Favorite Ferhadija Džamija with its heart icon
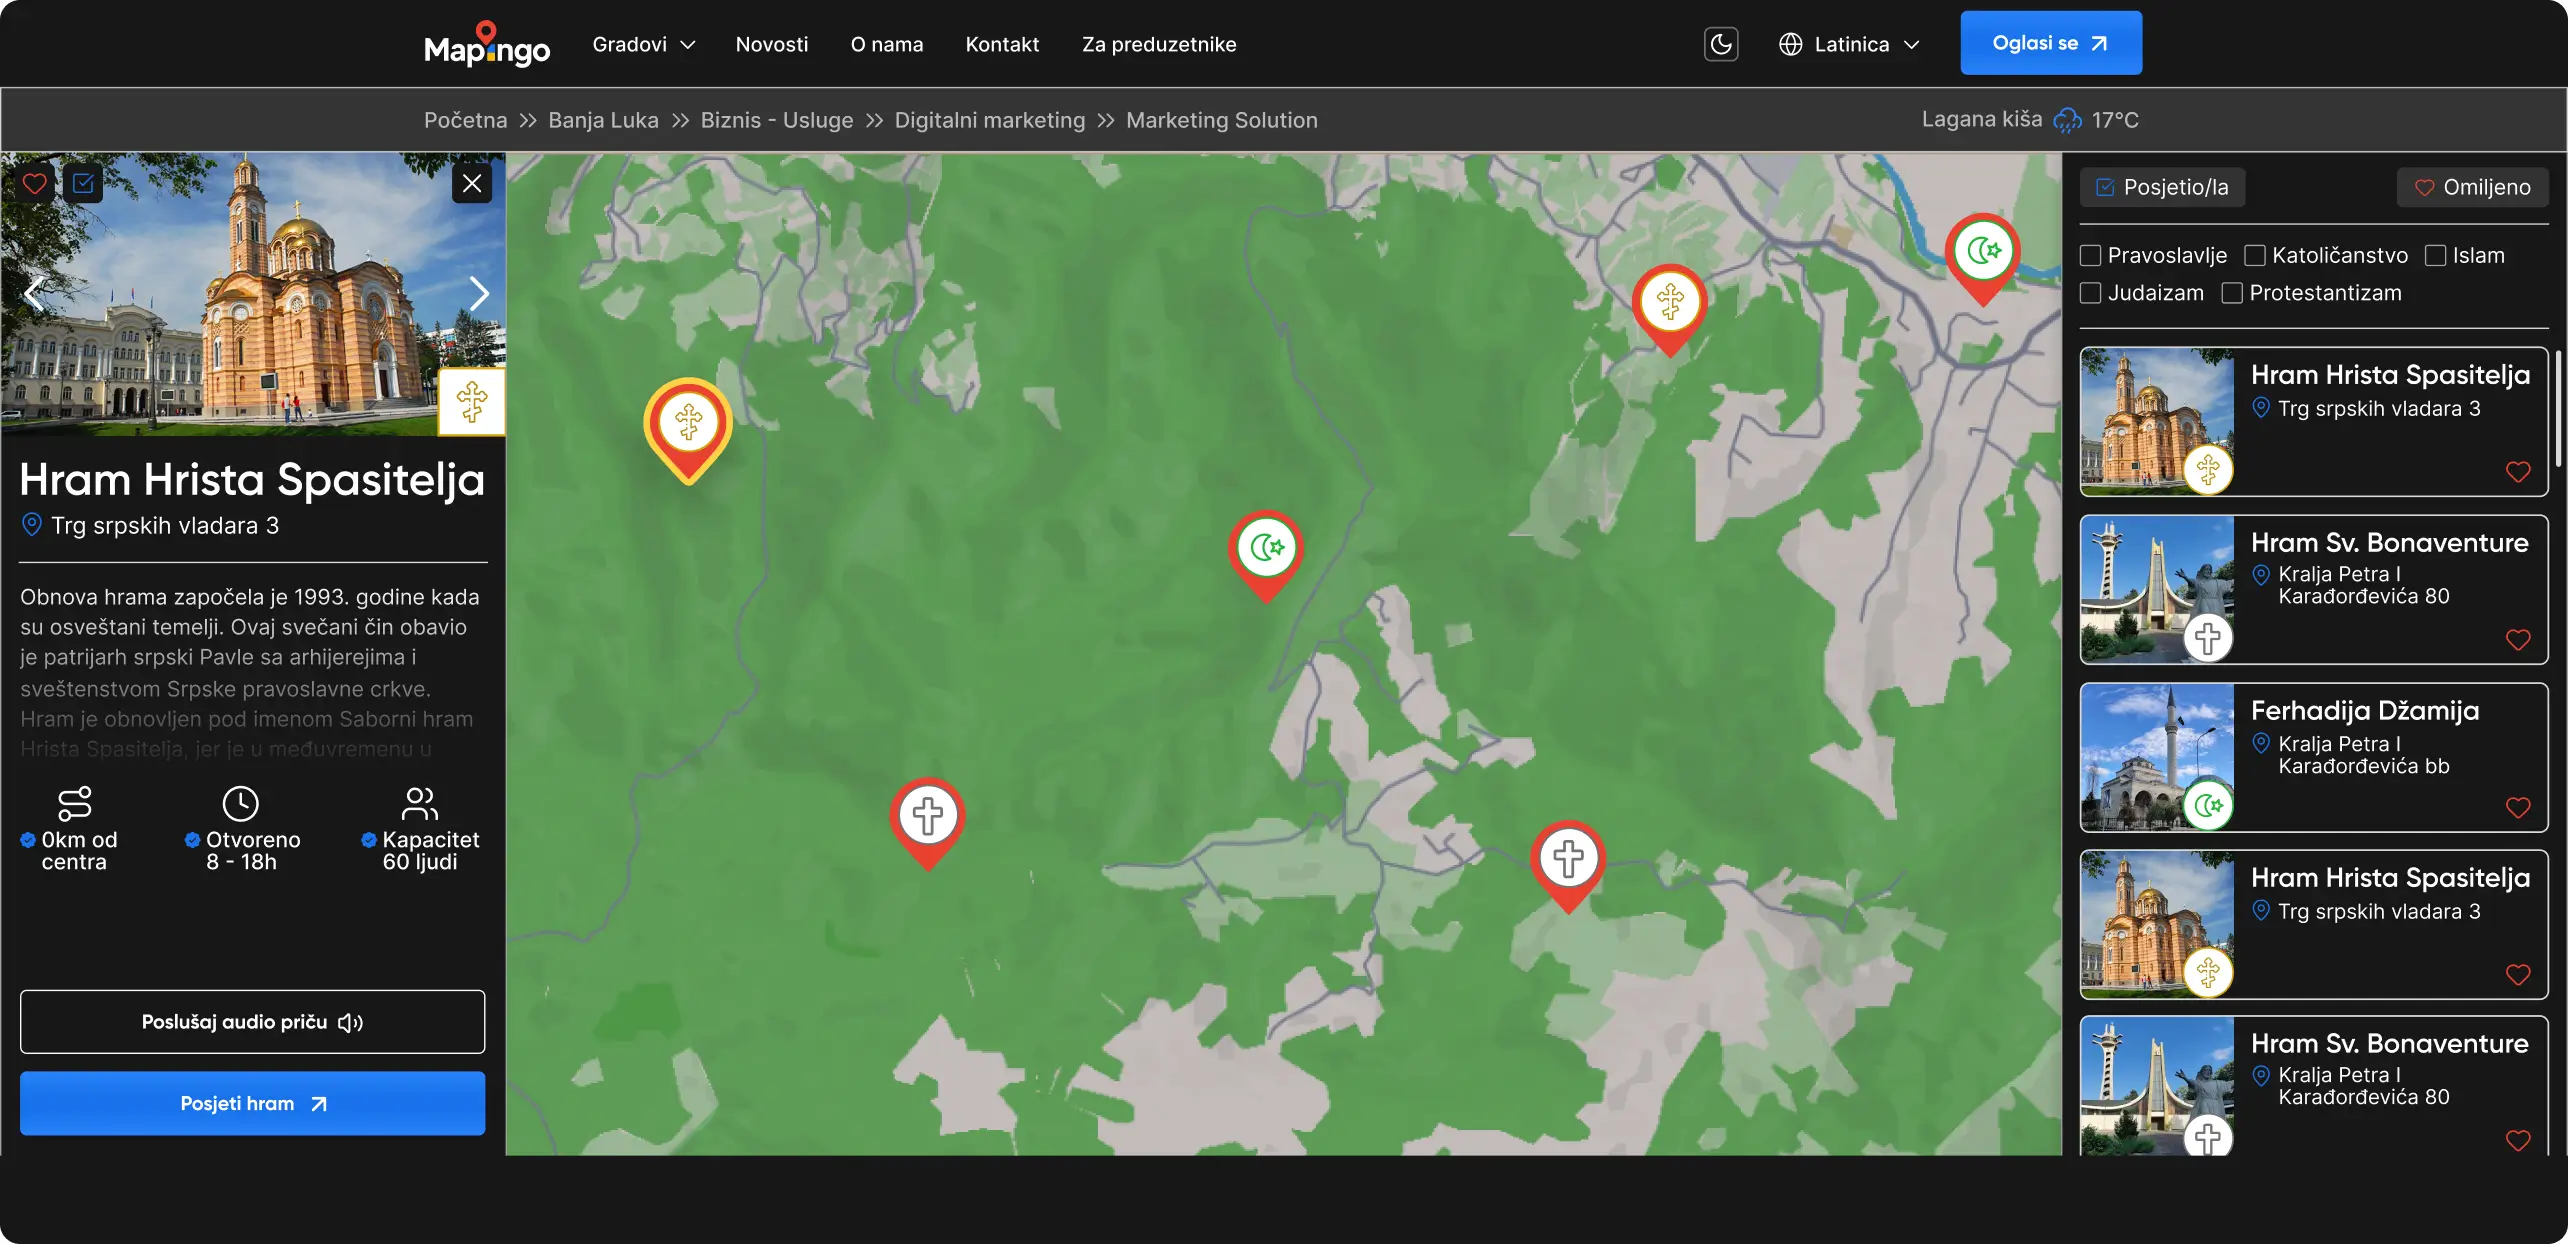 coord(2518,807)
